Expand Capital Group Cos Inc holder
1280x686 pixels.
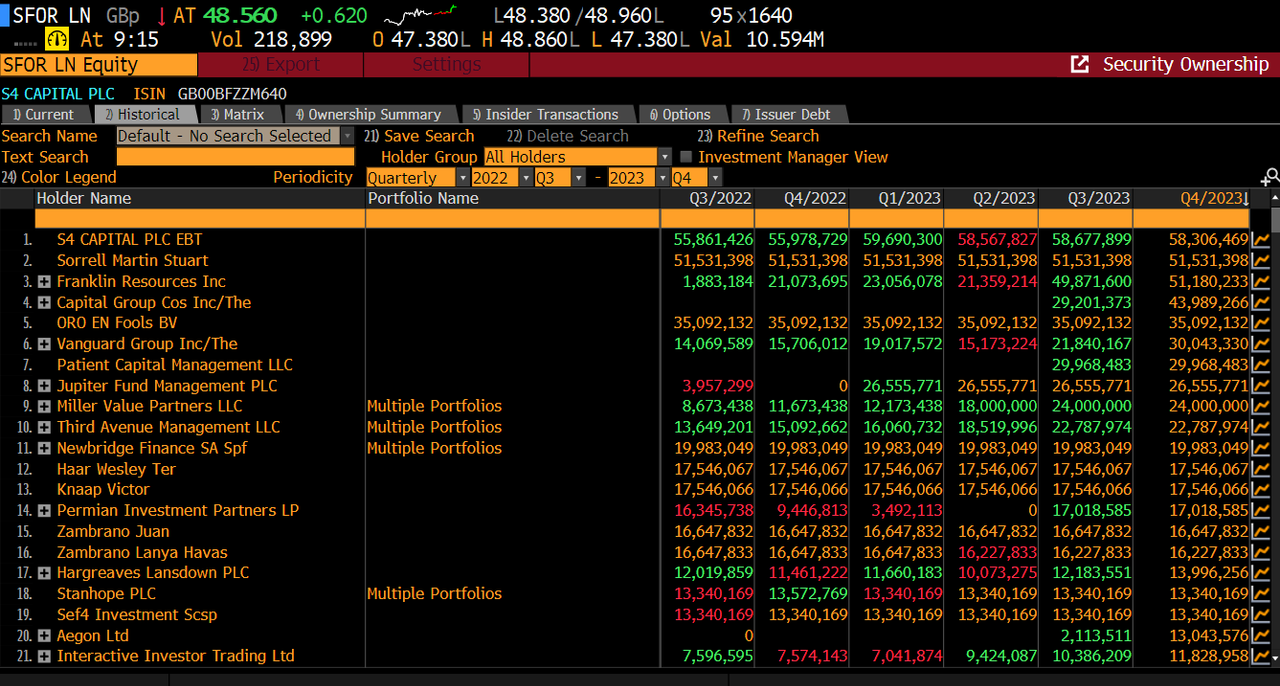pyautogui.click(x=44, y=302)
